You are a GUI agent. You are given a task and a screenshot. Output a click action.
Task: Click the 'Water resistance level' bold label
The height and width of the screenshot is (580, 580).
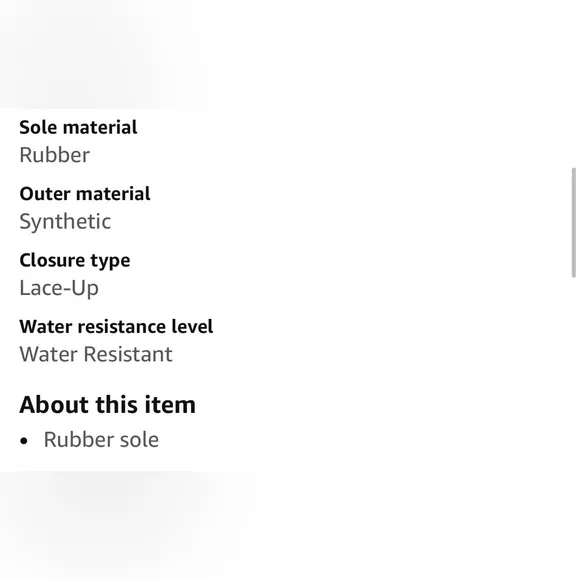point(116,327)
